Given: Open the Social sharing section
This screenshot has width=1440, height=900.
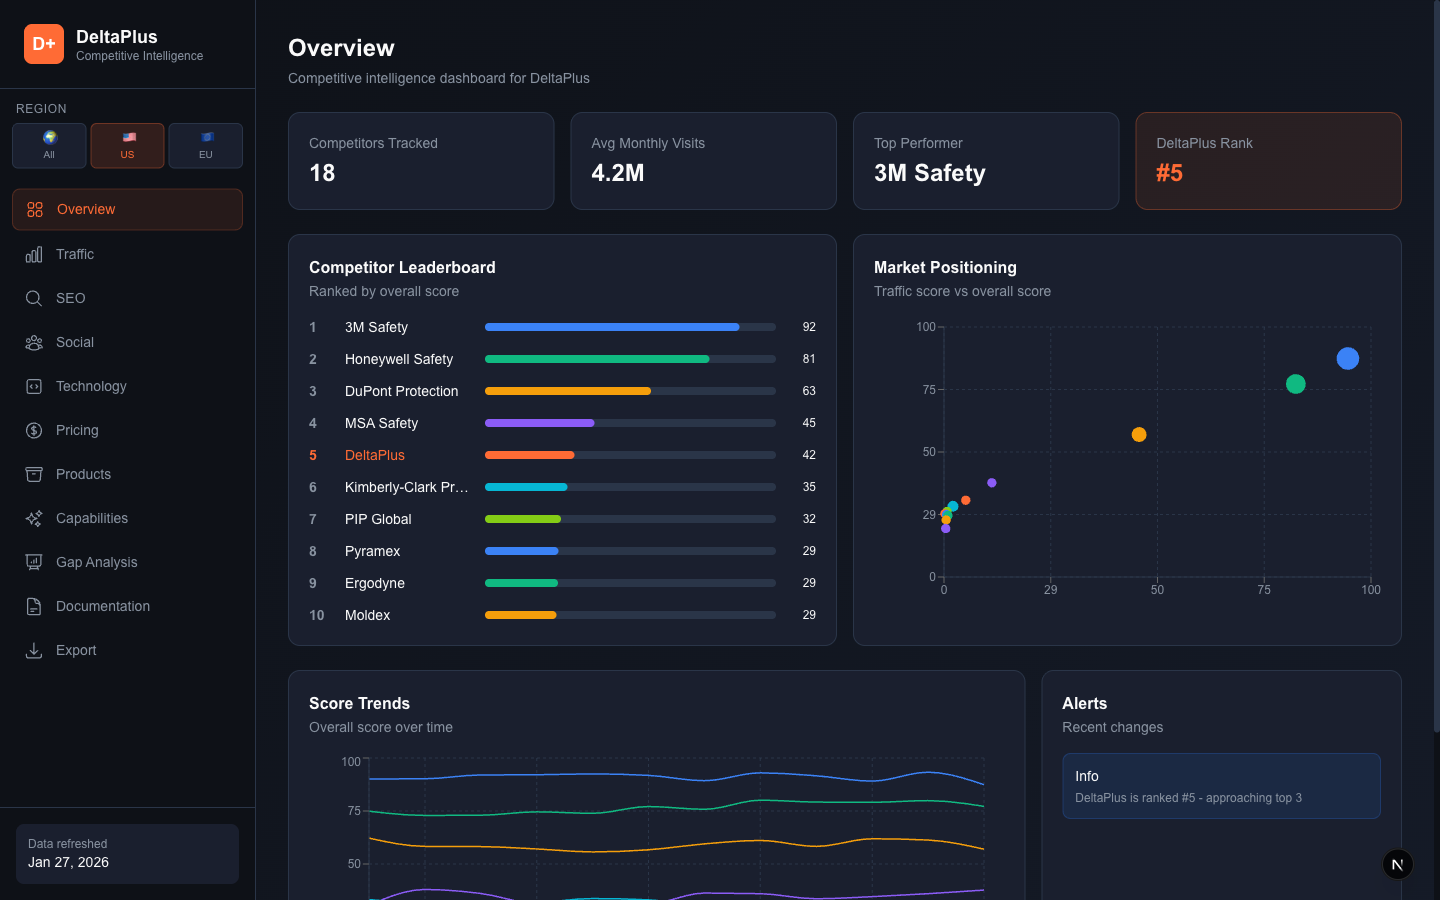Looking at the screenshot, I should pos(33,342).
